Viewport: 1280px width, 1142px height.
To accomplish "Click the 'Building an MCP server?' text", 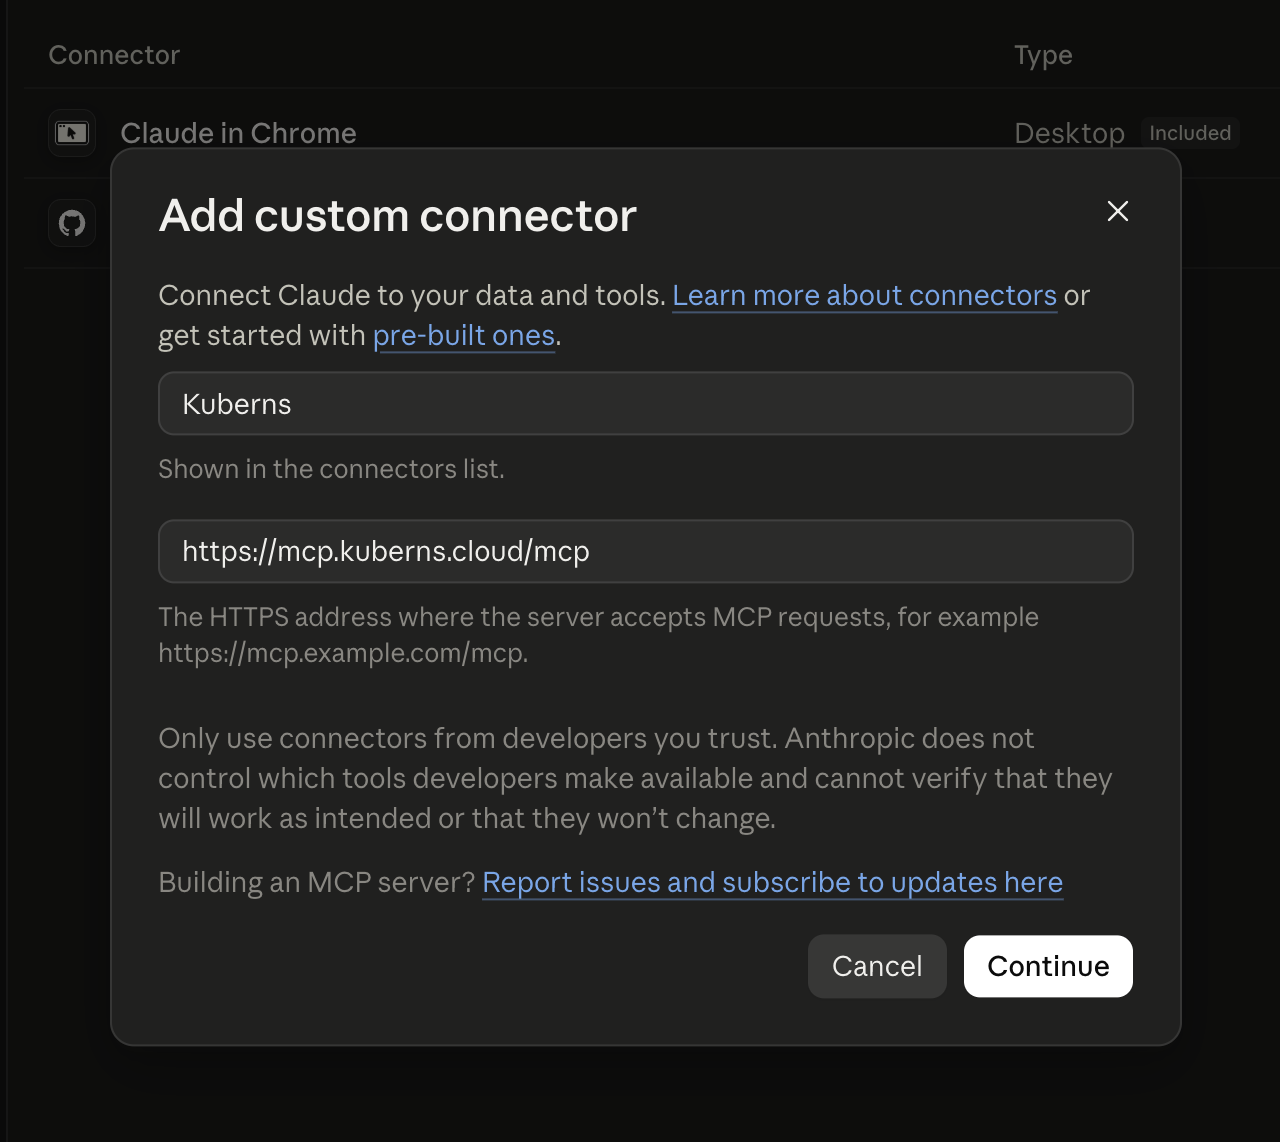I will coord(317,882).
